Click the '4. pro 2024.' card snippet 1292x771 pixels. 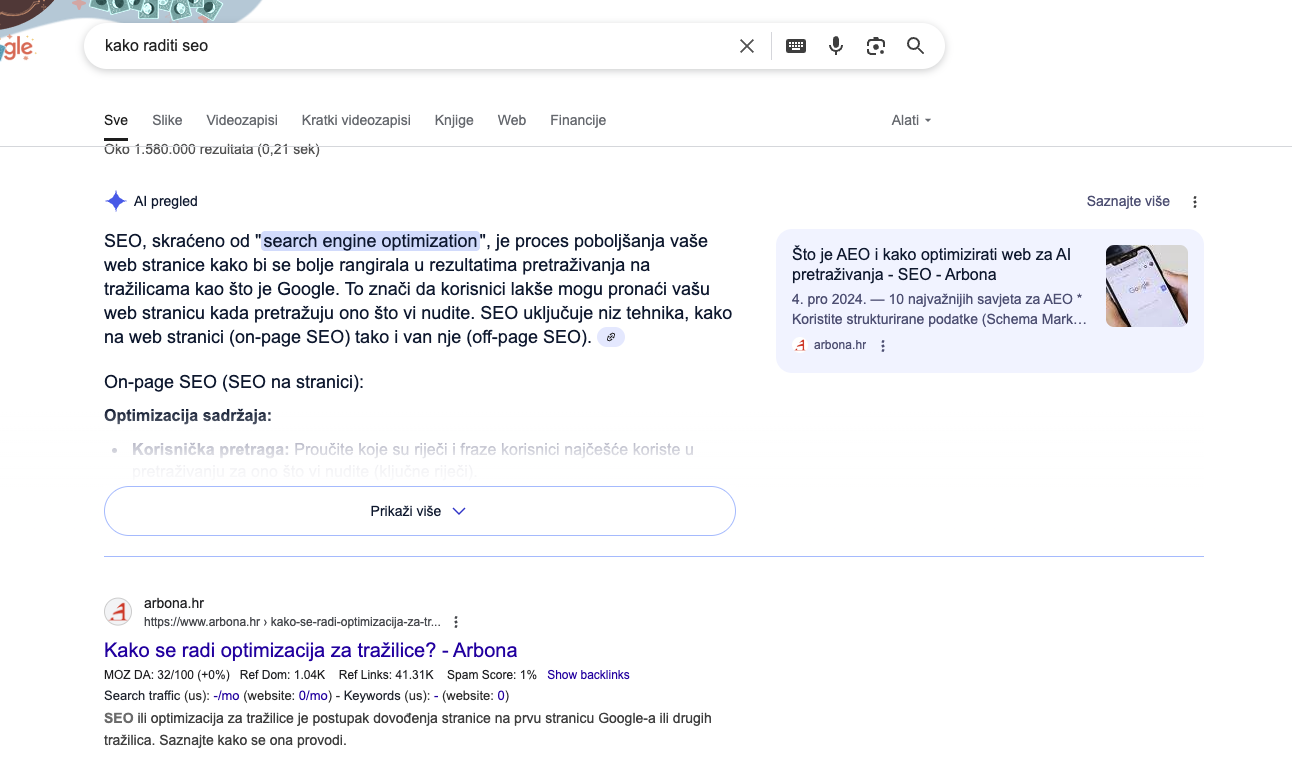click(938, 309)
